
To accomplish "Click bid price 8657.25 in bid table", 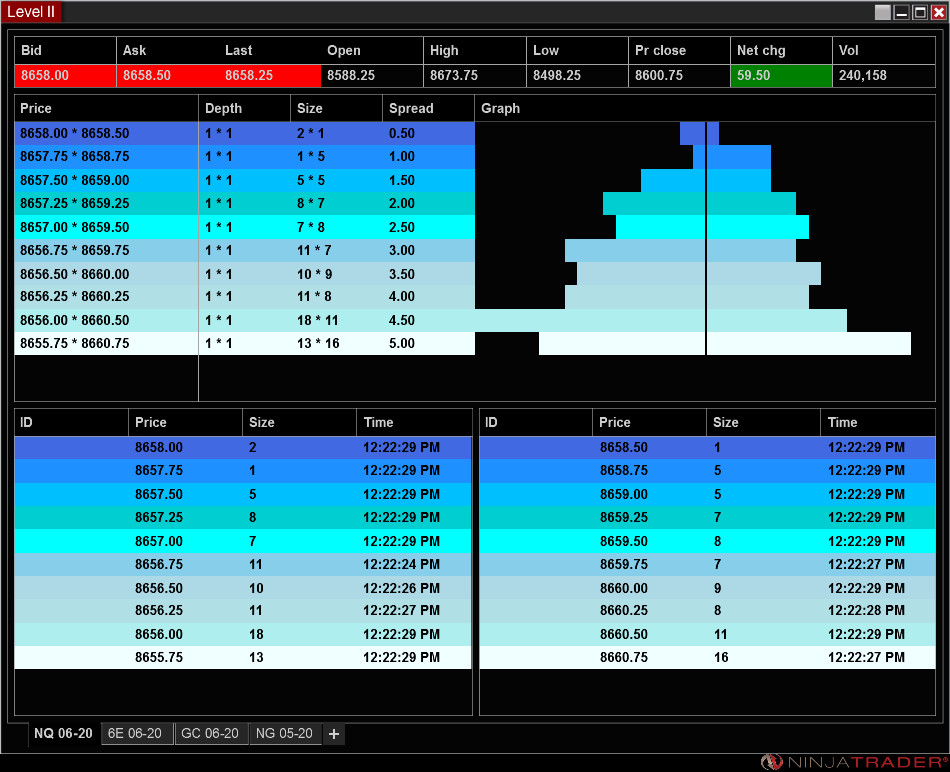I will [x=159, y=517].
